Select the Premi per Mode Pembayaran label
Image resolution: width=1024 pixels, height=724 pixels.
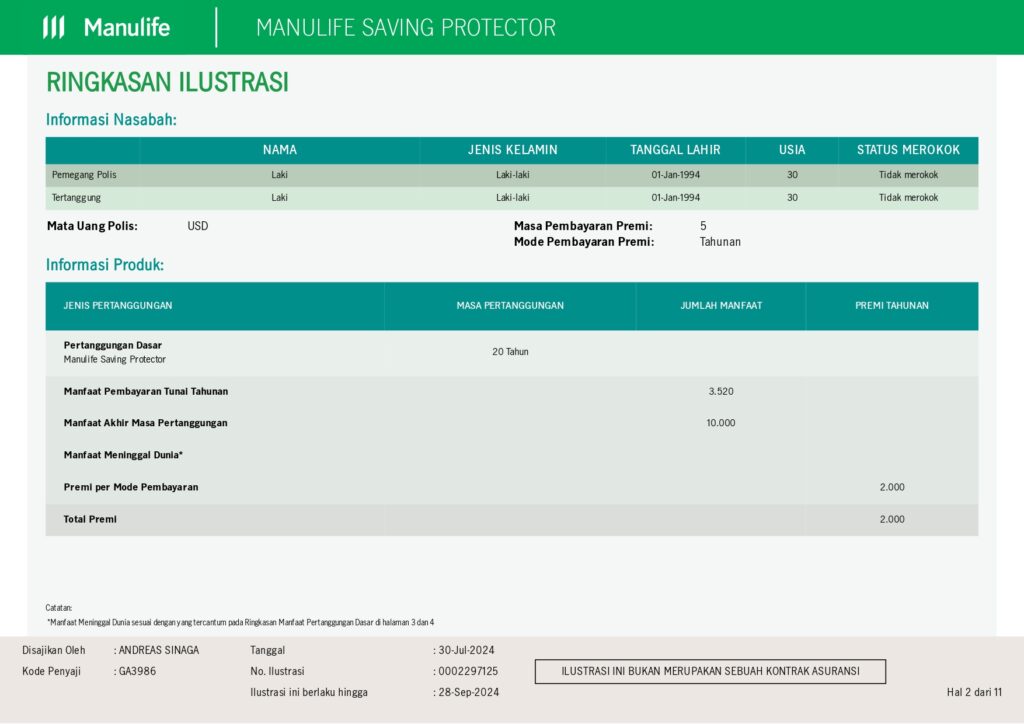click(131, 487)
